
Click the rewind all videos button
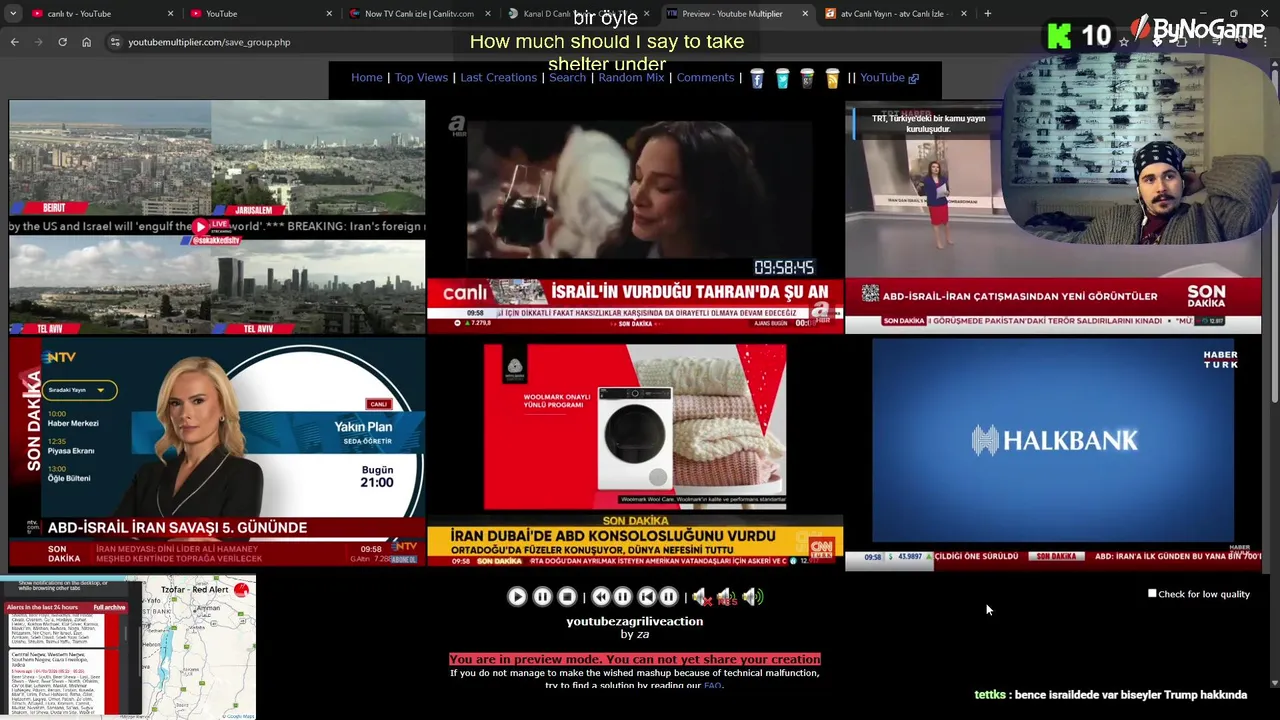601,597
